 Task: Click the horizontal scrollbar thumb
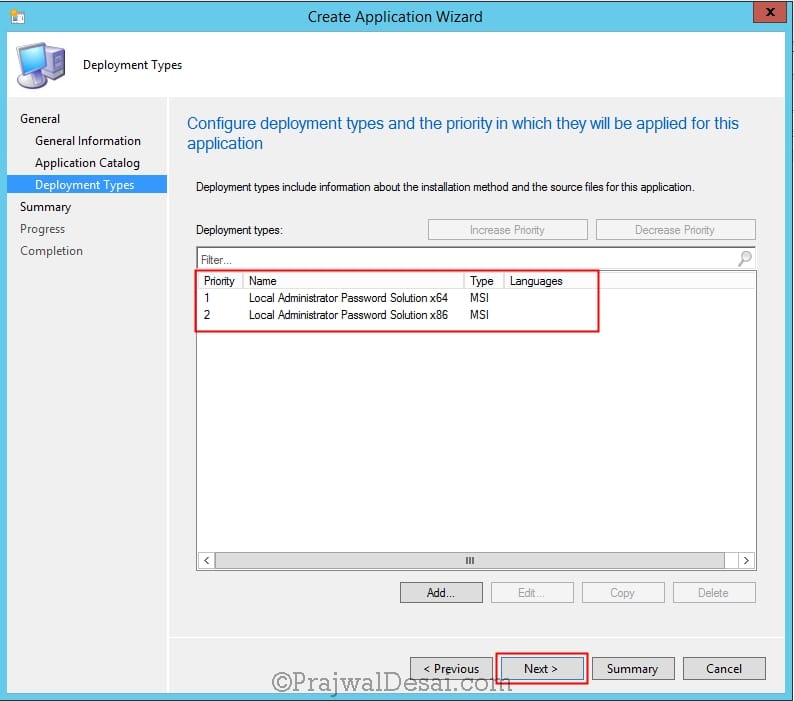pos(470,560)
